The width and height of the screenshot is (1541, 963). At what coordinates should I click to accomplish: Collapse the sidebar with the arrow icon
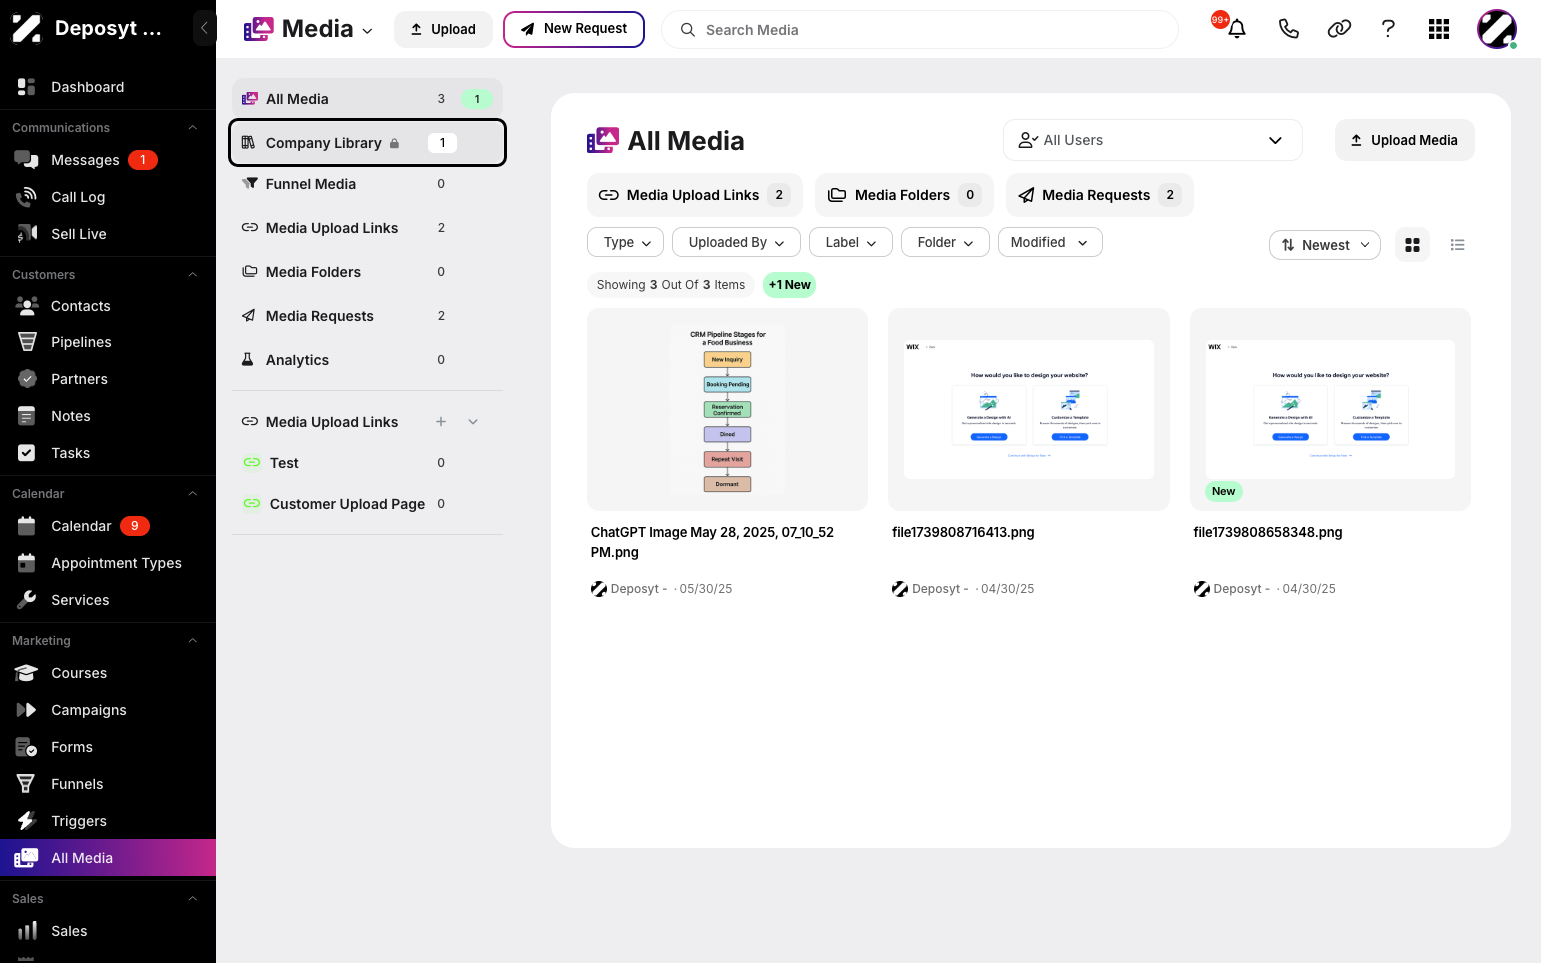click(204, 28)
